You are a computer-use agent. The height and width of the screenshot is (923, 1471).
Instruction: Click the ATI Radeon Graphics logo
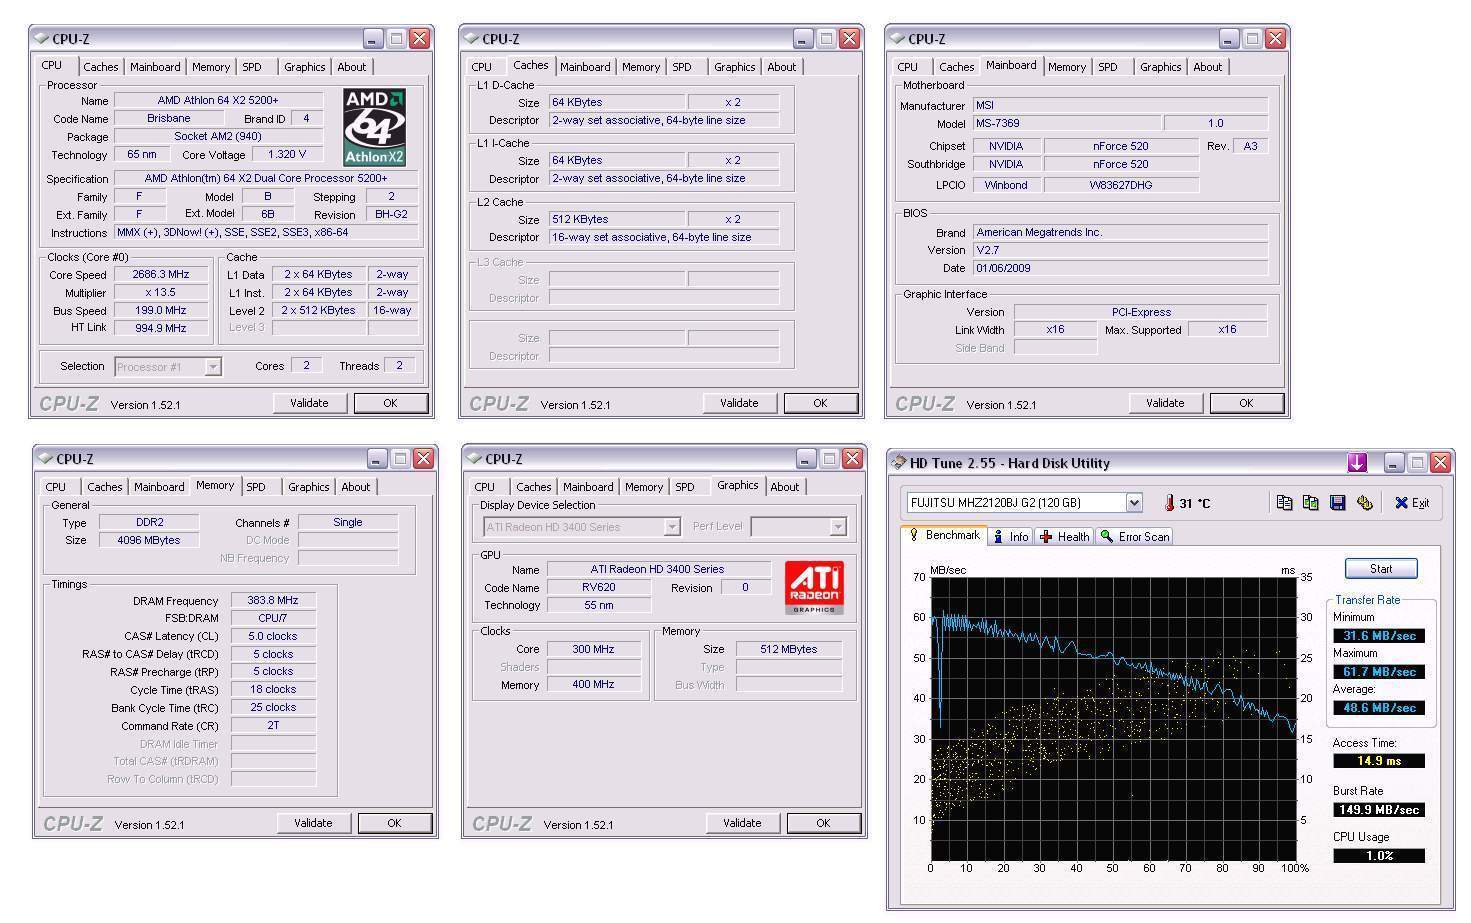tap(814, 587)
